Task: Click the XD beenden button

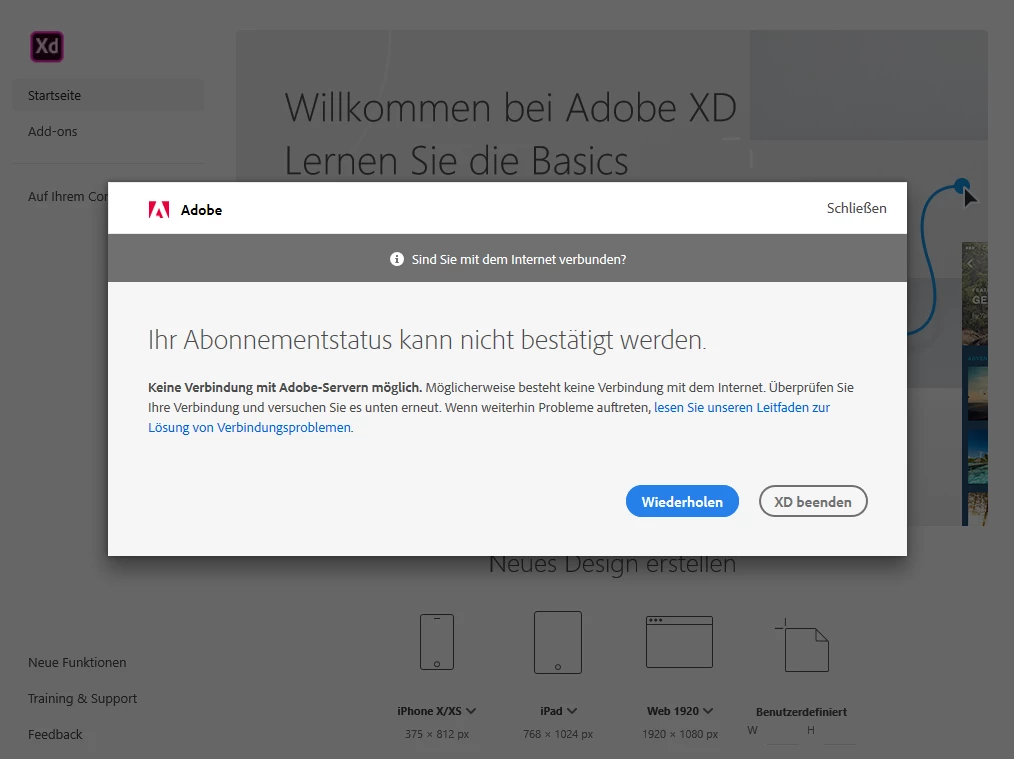Action: pos(813,501)
